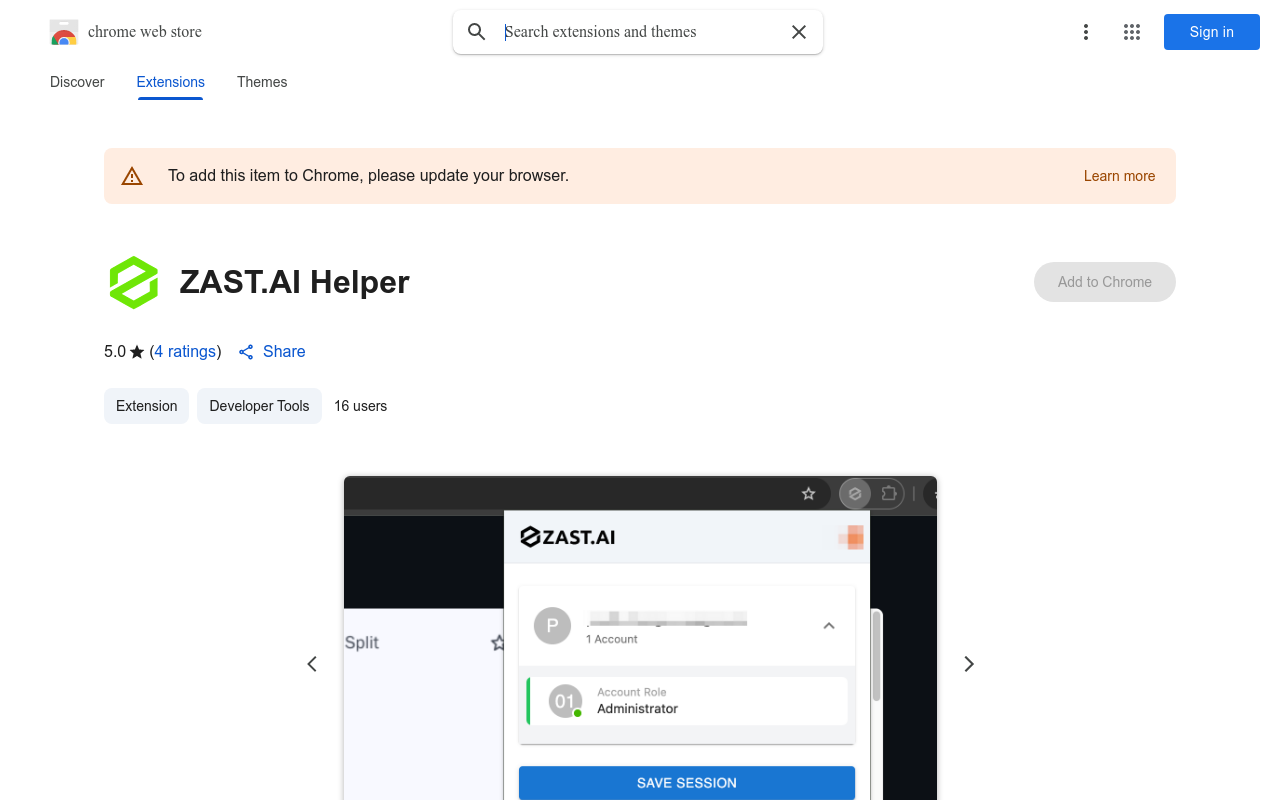Open the Learn more link
The width and height of the screenshot is (1280, 800).
tap(1119, 176)
